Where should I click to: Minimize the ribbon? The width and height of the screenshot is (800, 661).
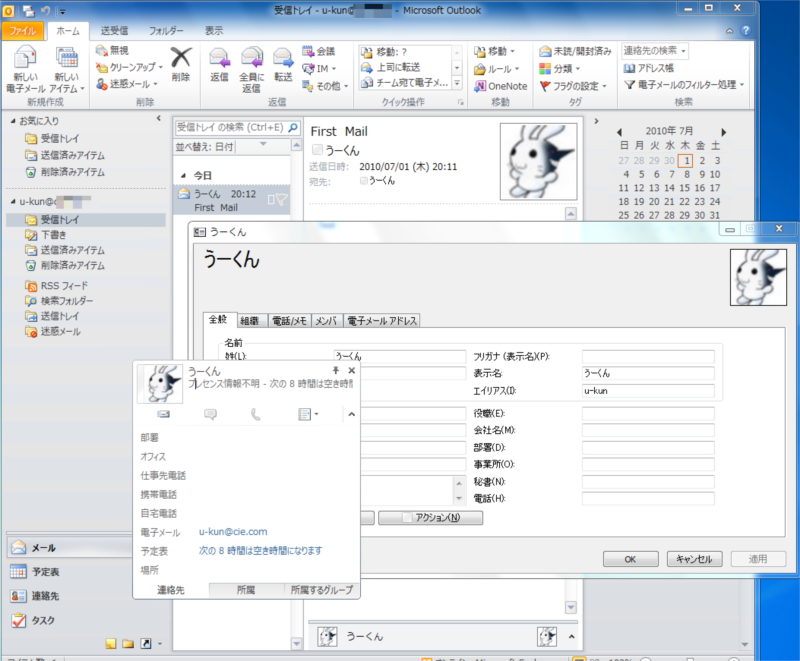tap(730, 31)
